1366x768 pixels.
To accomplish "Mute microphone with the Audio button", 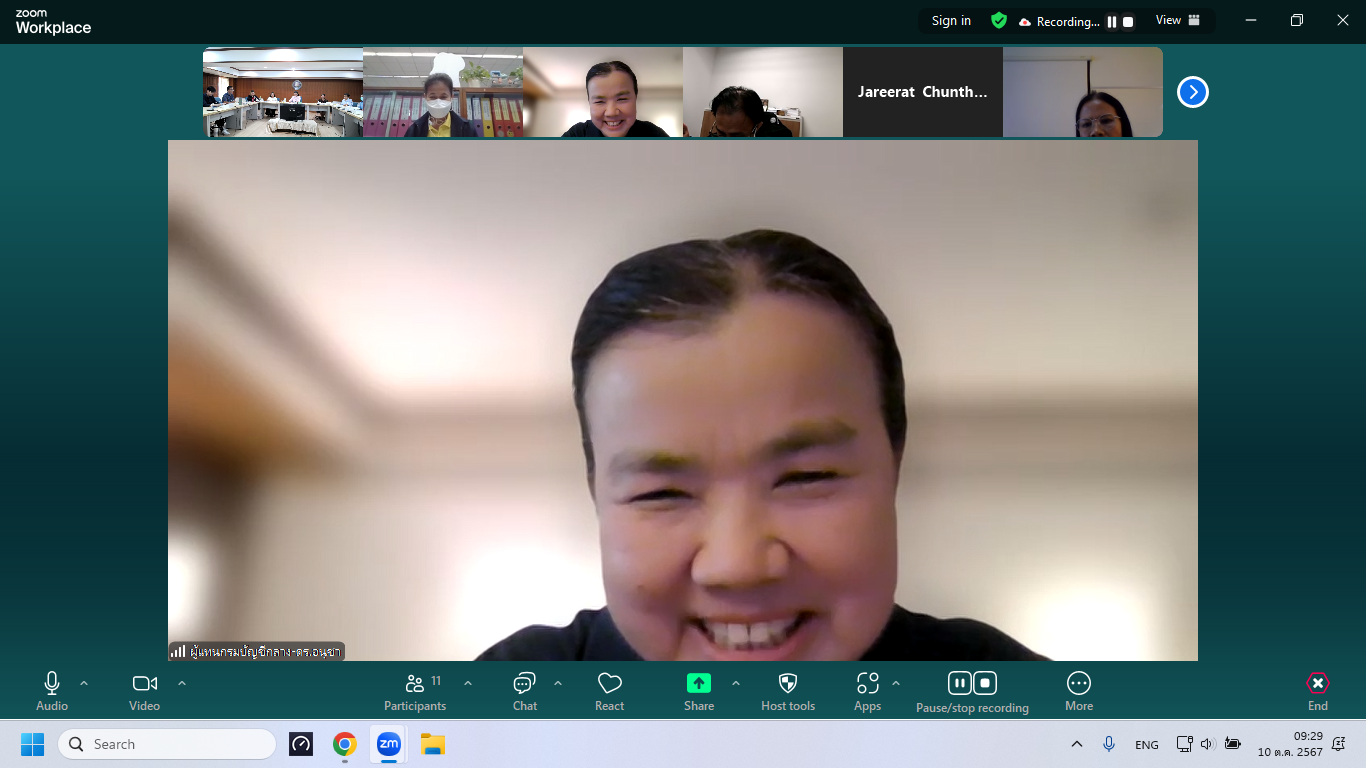I will pyautogui.click(x=52, y=692).
